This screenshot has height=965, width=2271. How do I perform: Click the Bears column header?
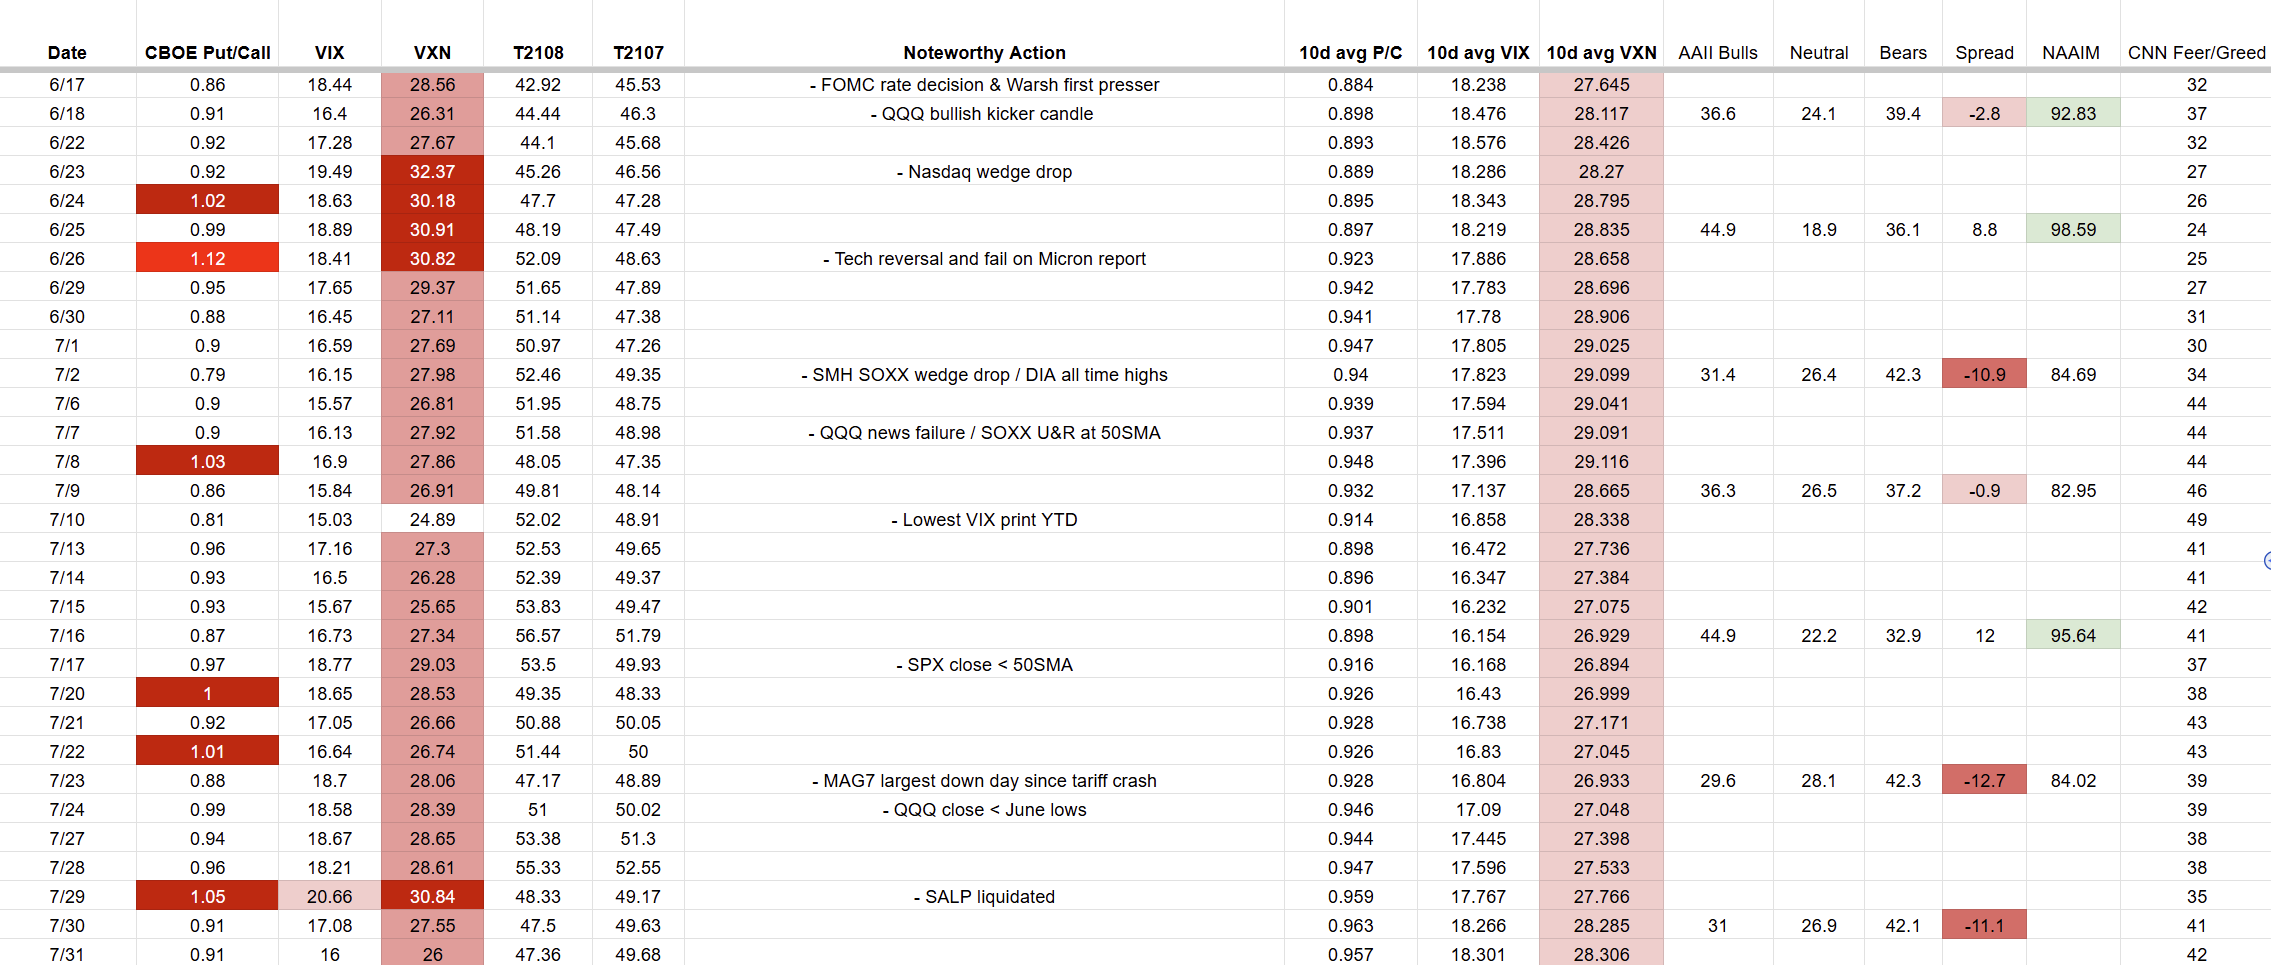pyautogui.click(x=1903, y=53)
